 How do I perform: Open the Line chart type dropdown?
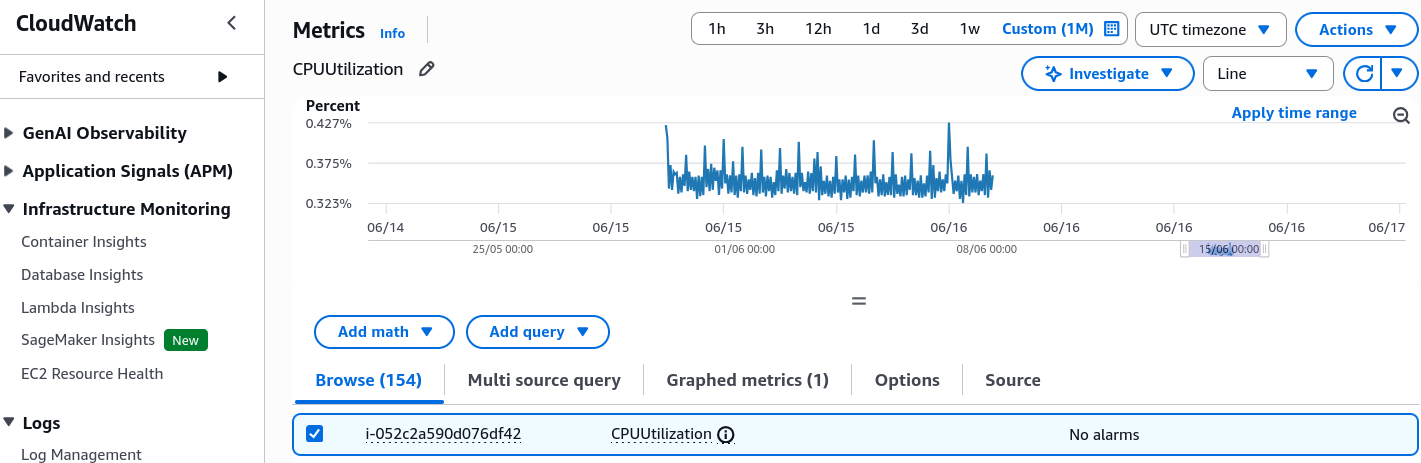(1268, 73)
